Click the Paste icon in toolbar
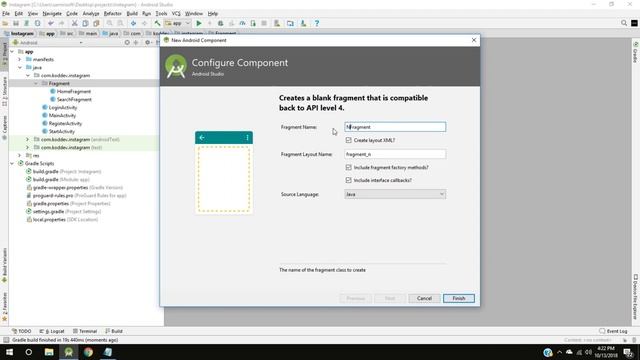Image resolution: width=640 pixels, height=360 pixels. [x=96, y=23]
